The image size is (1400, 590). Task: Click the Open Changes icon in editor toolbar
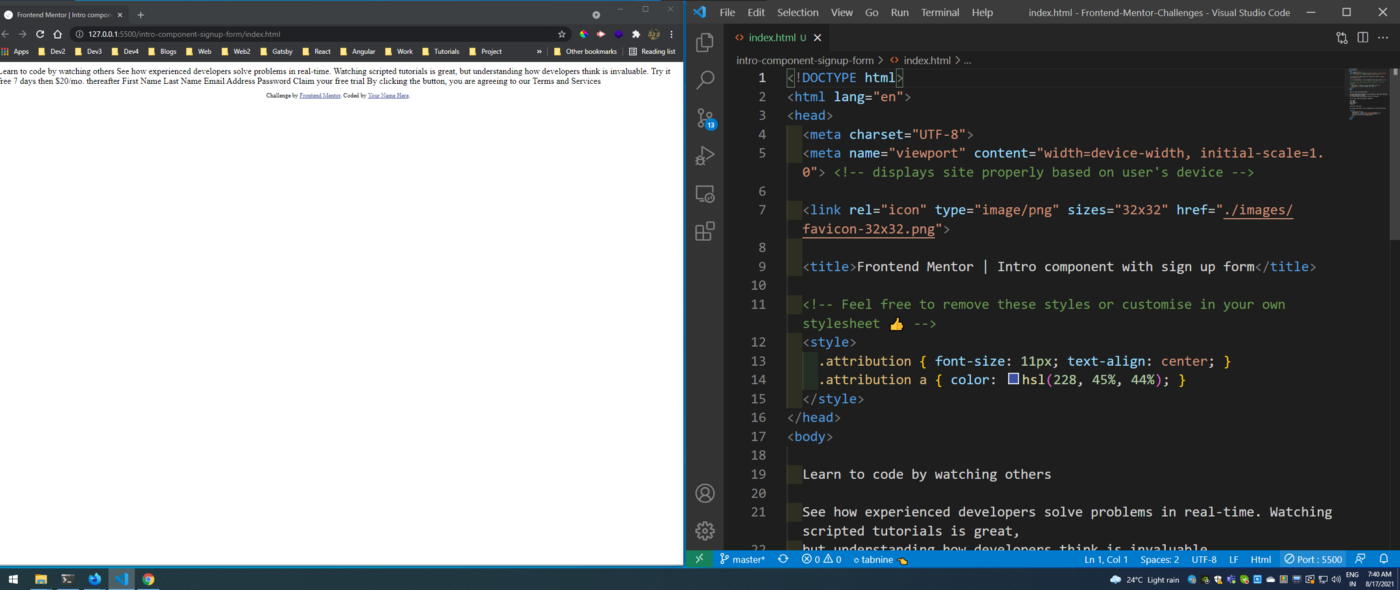tap(1342, 38)
